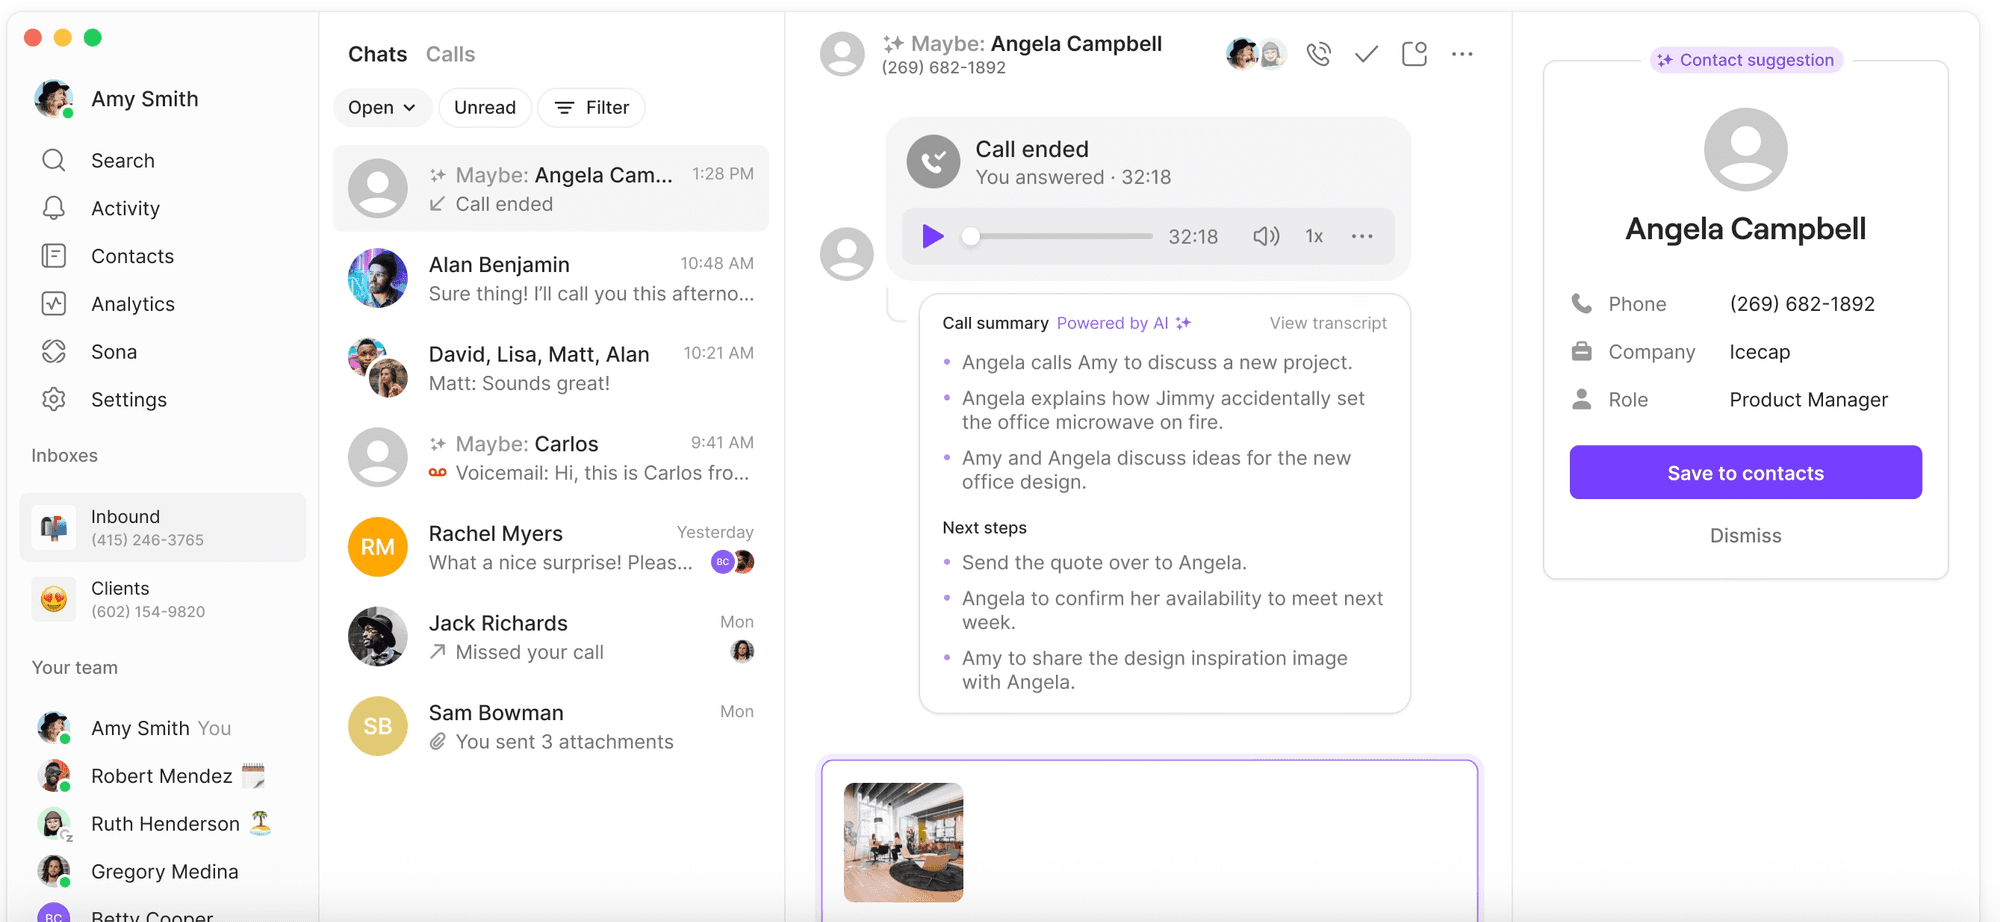The width and height of the screenshot is (2000, 922).
Task: Click Angela Campbell's avatar in chat header
Action: (x=842, y=54)
